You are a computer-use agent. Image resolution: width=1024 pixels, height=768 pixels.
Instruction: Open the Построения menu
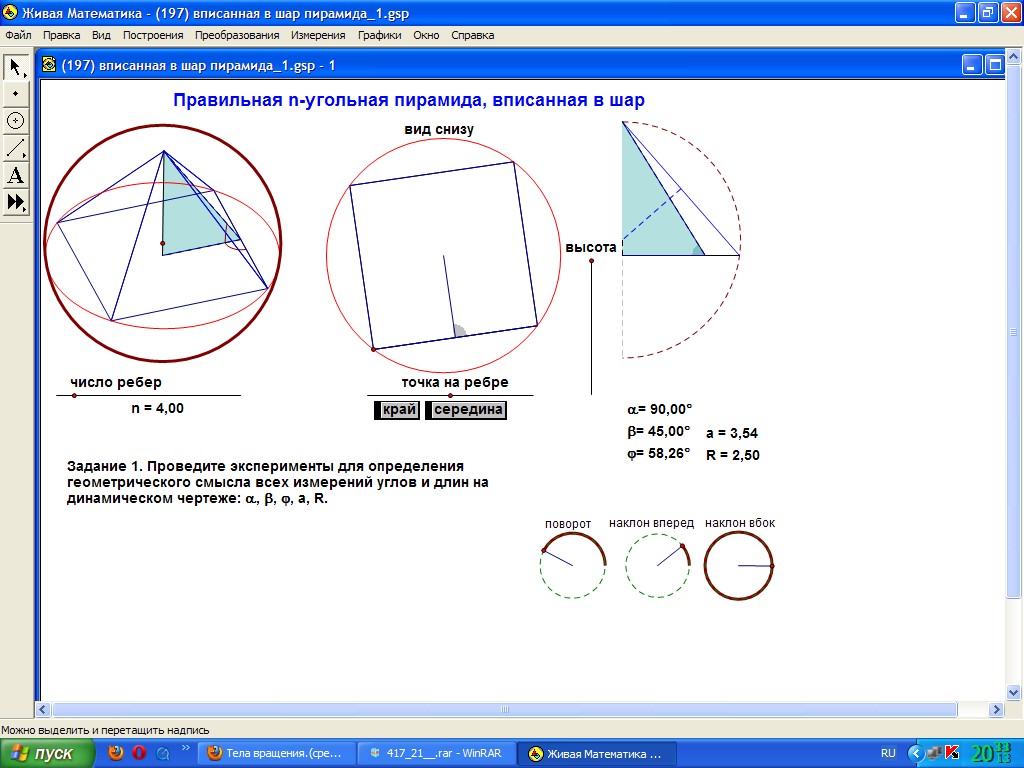point(153,35)
